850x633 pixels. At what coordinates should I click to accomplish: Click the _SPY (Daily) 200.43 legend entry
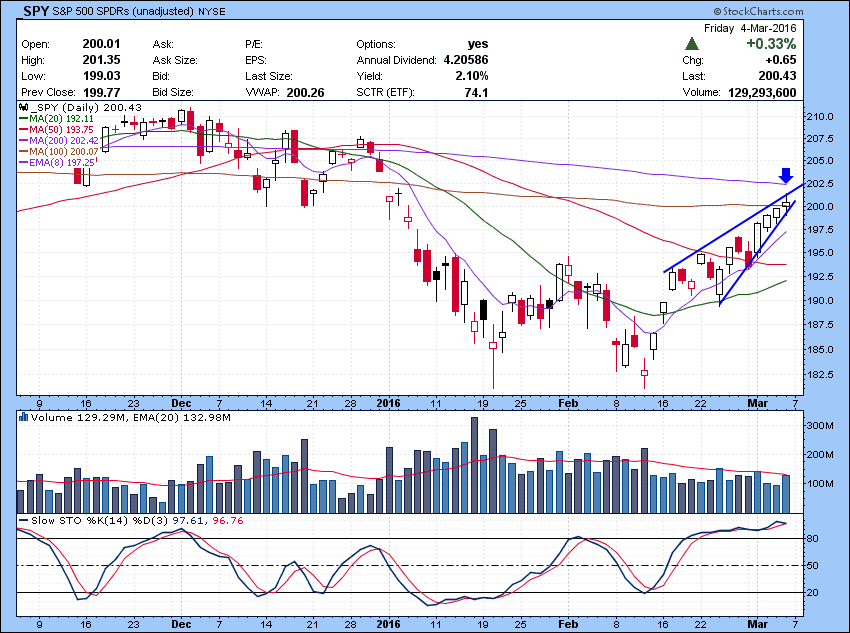coord(85,107)
